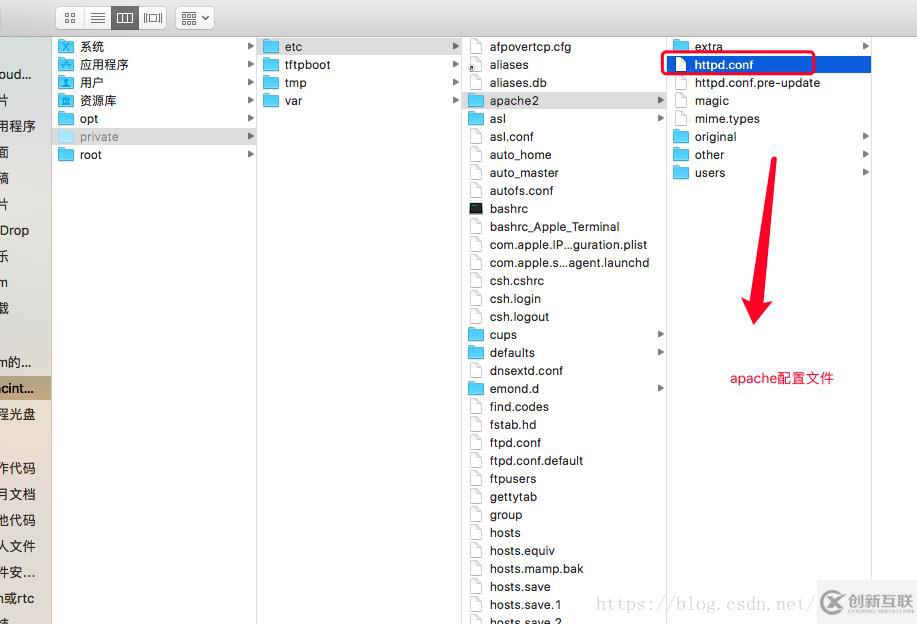Expand the emond.d folder arrow
Viewport: 917px width, 624px height.
click(660, 388)
